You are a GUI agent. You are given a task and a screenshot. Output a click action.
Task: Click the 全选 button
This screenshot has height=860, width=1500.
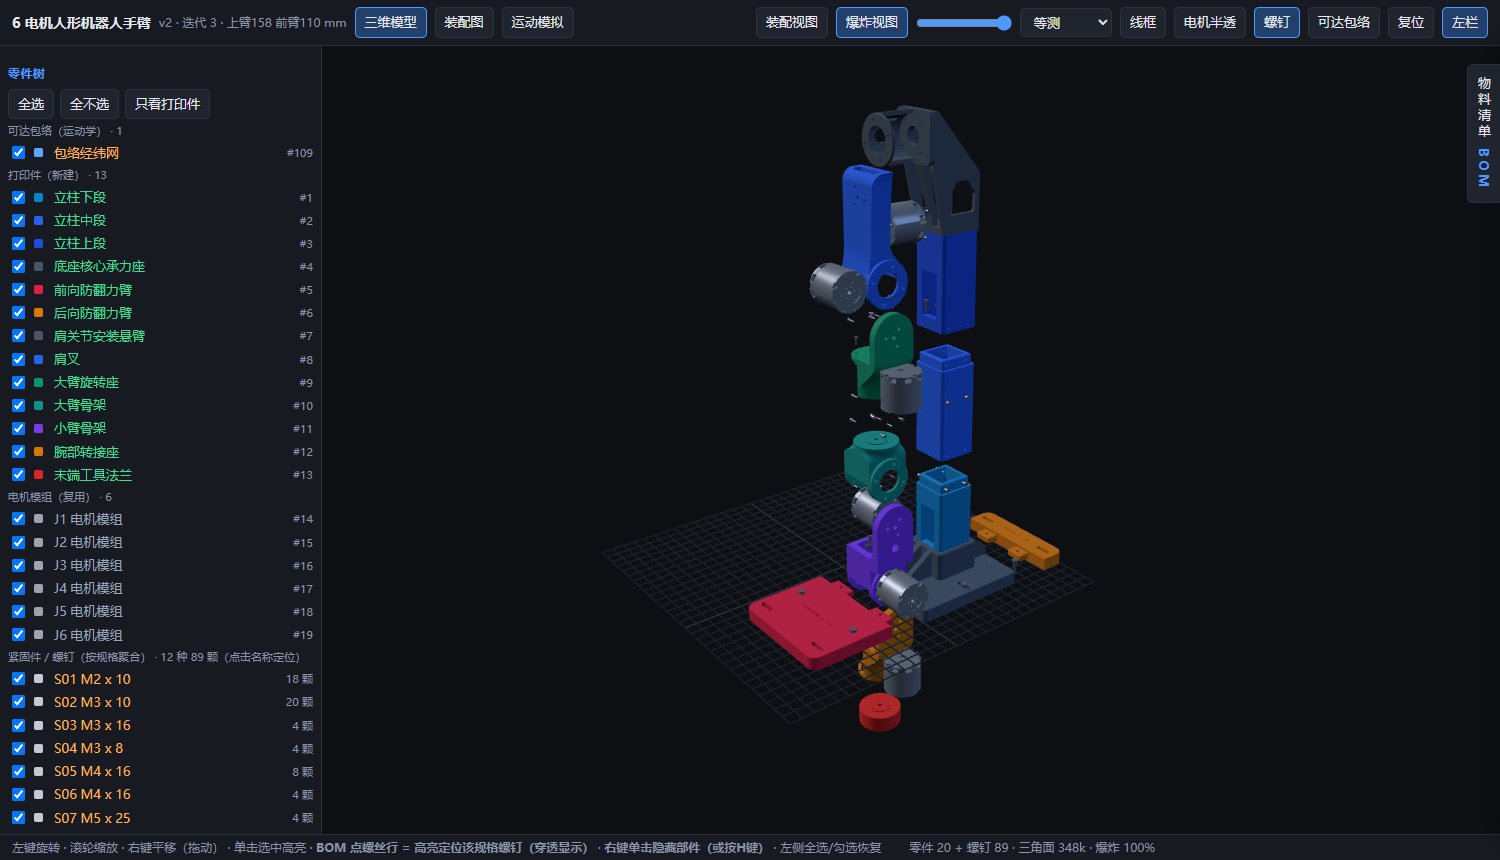[31, 104]
